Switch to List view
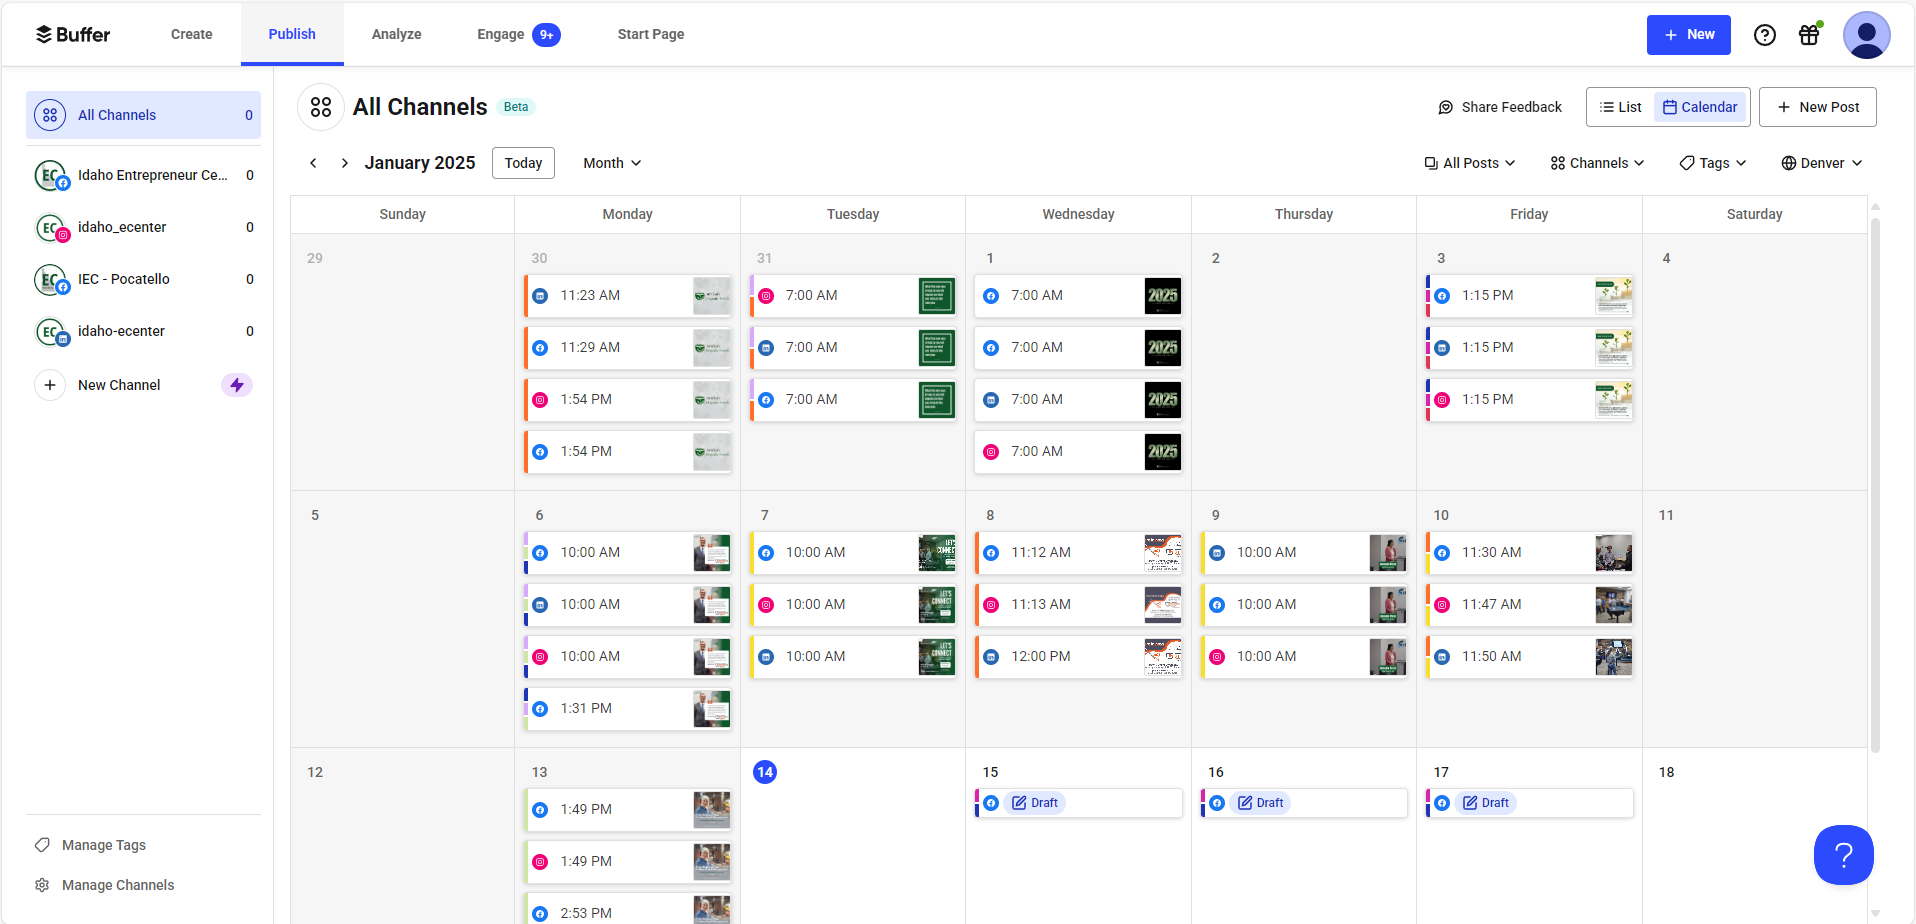 point(1620,107)
